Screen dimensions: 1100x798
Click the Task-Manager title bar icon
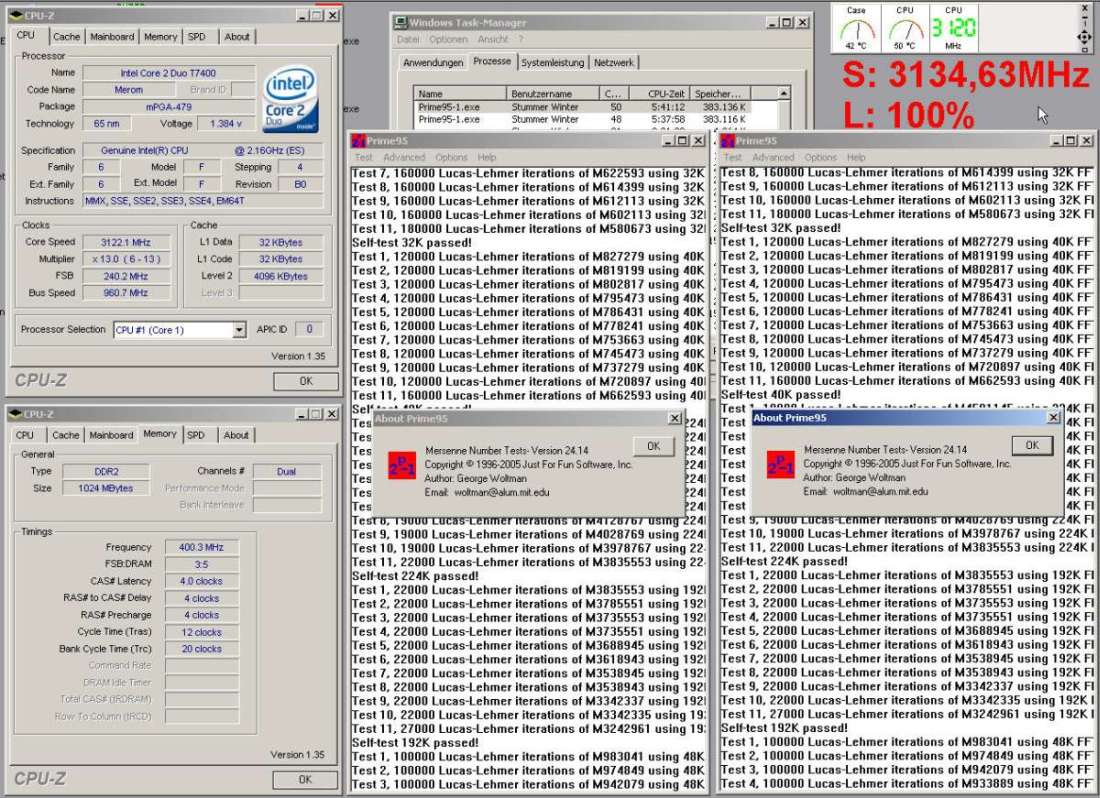tap(401, 22)
